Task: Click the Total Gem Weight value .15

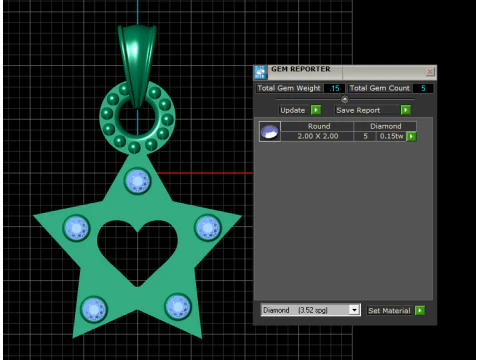Action: pyautogui.click(x=334, y=88)
